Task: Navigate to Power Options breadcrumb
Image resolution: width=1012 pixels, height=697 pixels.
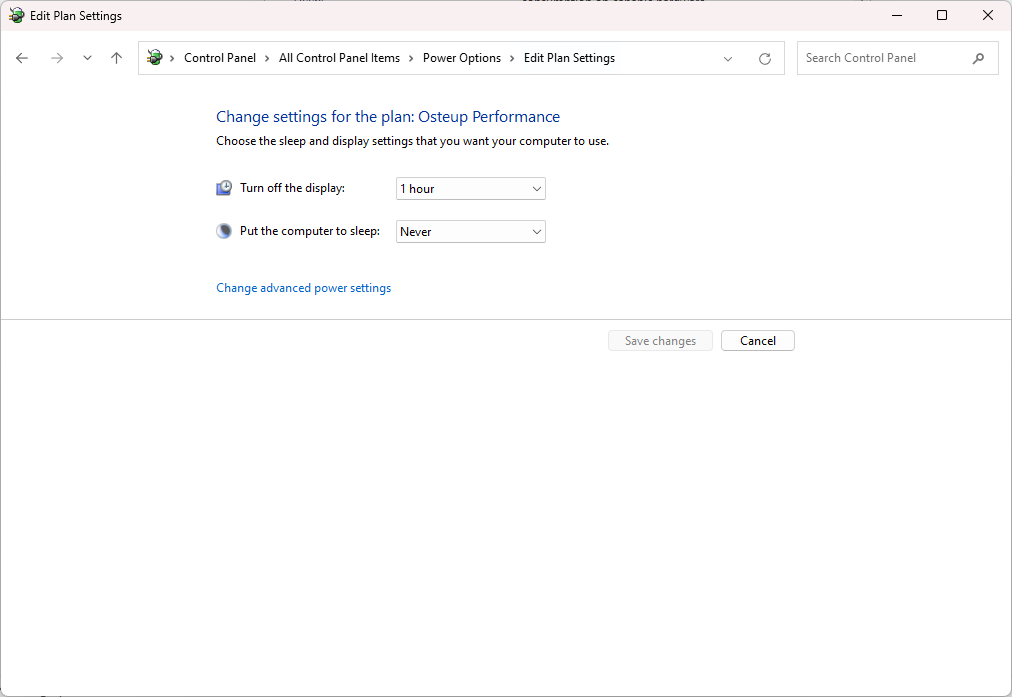Action: point(461,58)
